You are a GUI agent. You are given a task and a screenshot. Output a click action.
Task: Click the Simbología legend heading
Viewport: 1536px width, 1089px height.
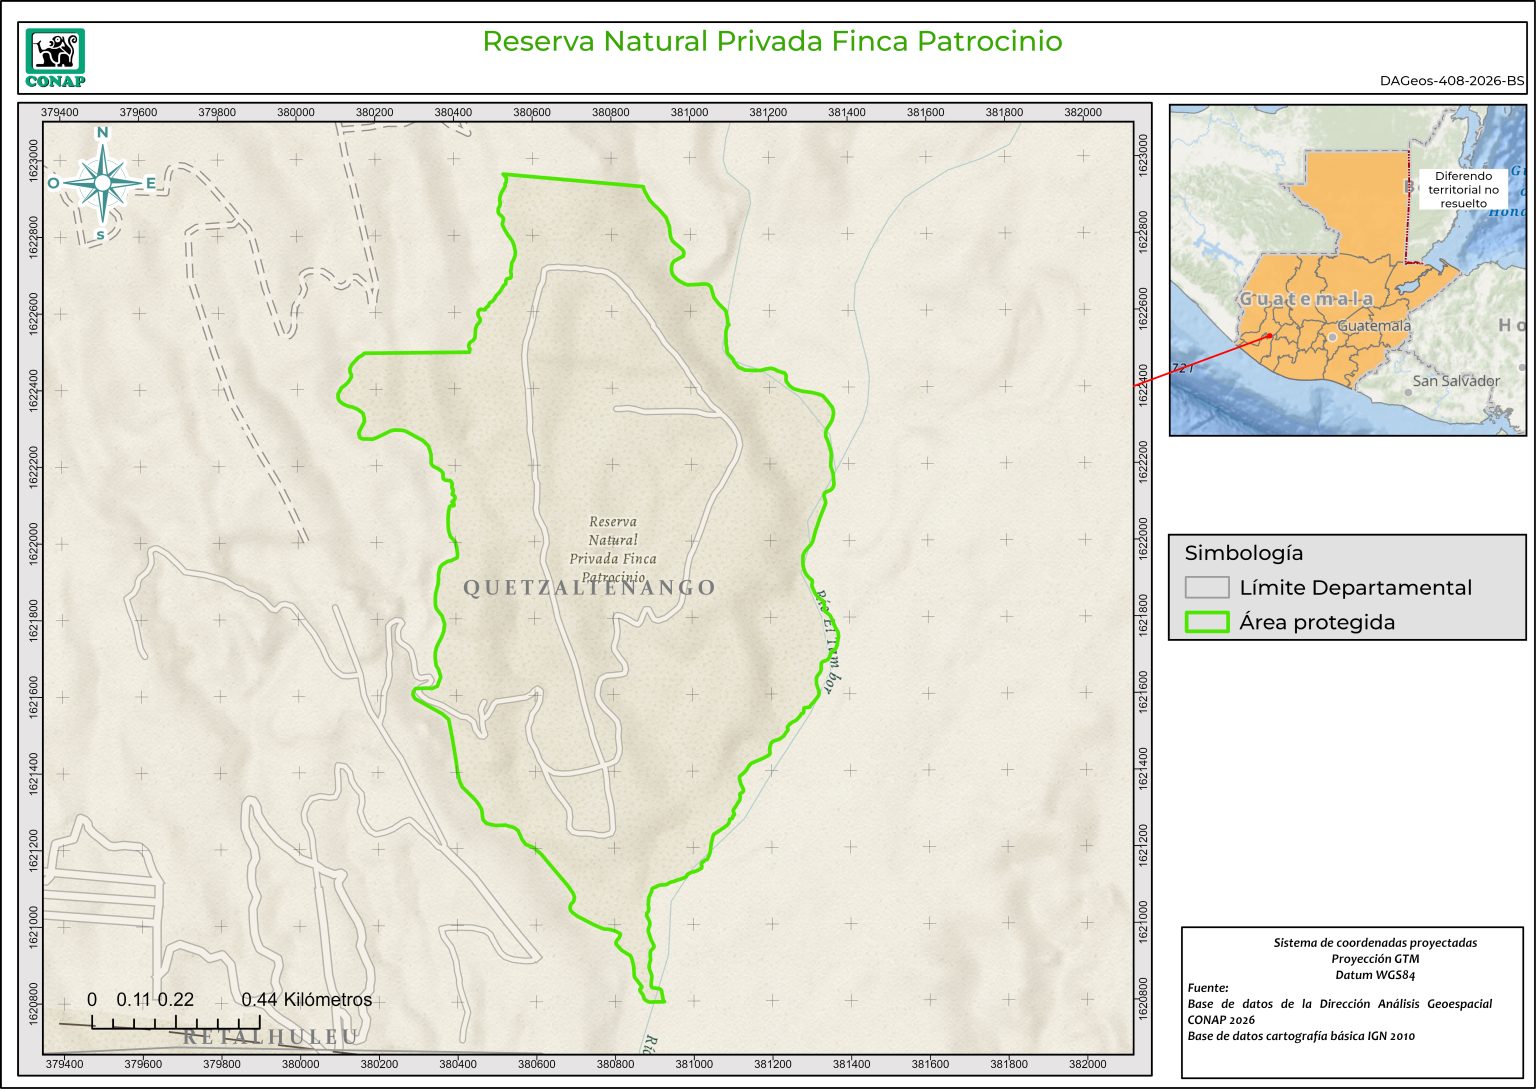pos(1243,553)
